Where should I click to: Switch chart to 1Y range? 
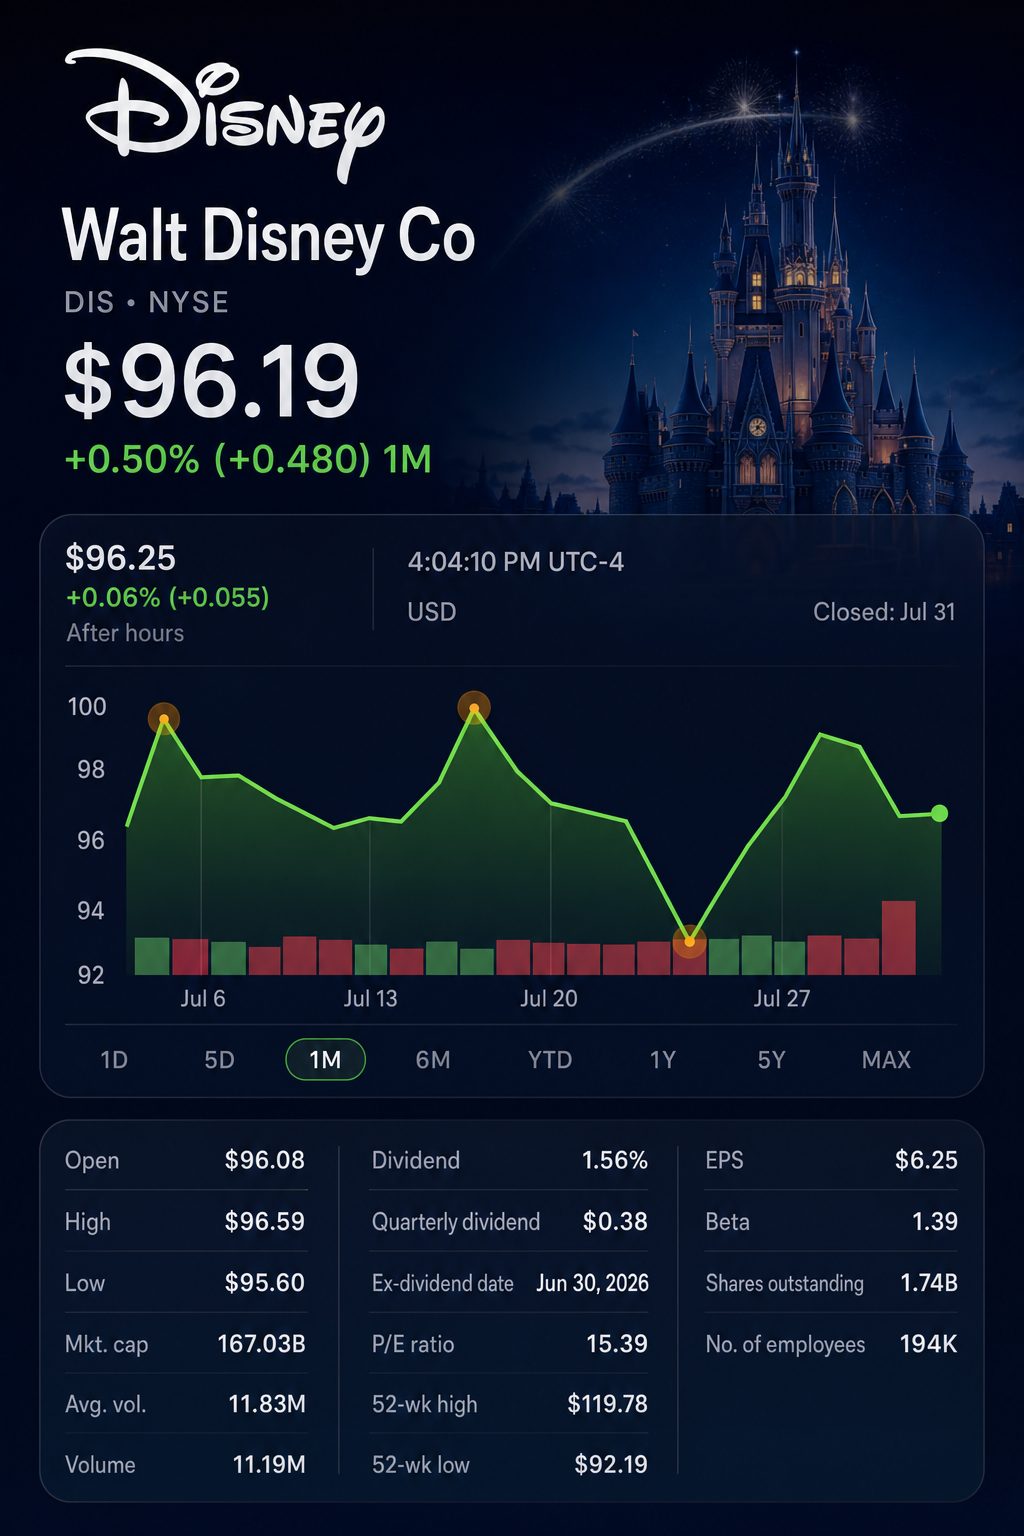click(x=663, y=1060)
